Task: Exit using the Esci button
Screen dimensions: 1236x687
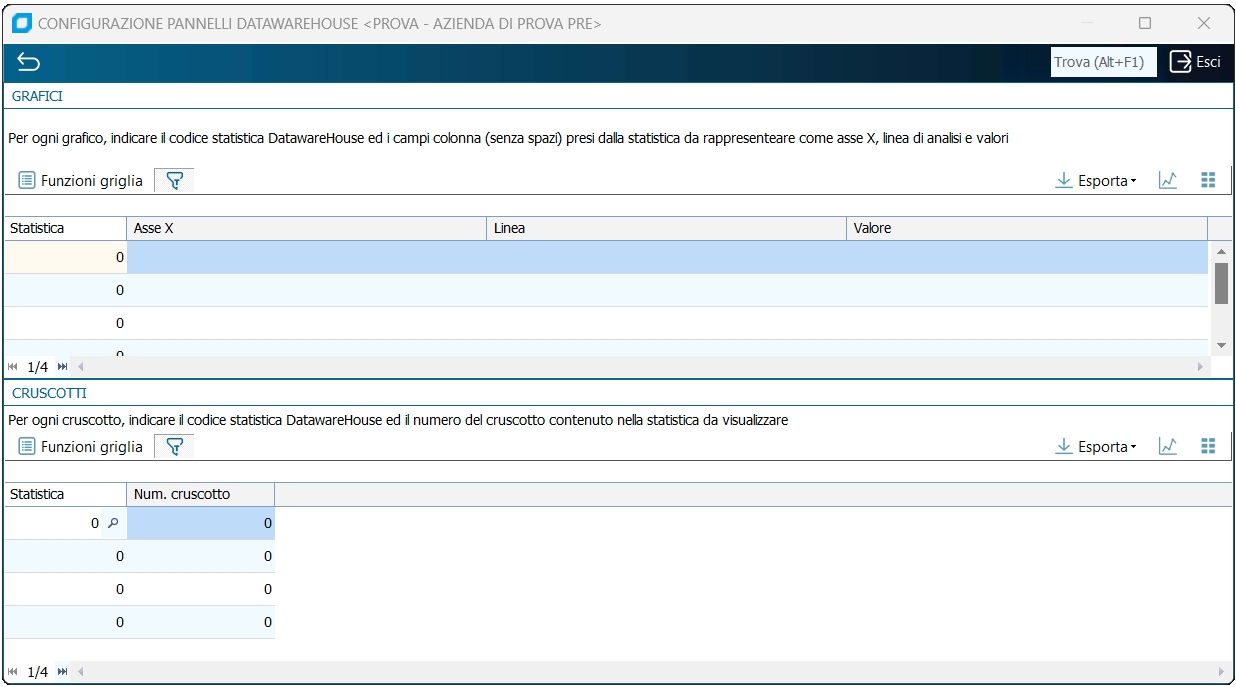Action: [x=1195, y=62]
